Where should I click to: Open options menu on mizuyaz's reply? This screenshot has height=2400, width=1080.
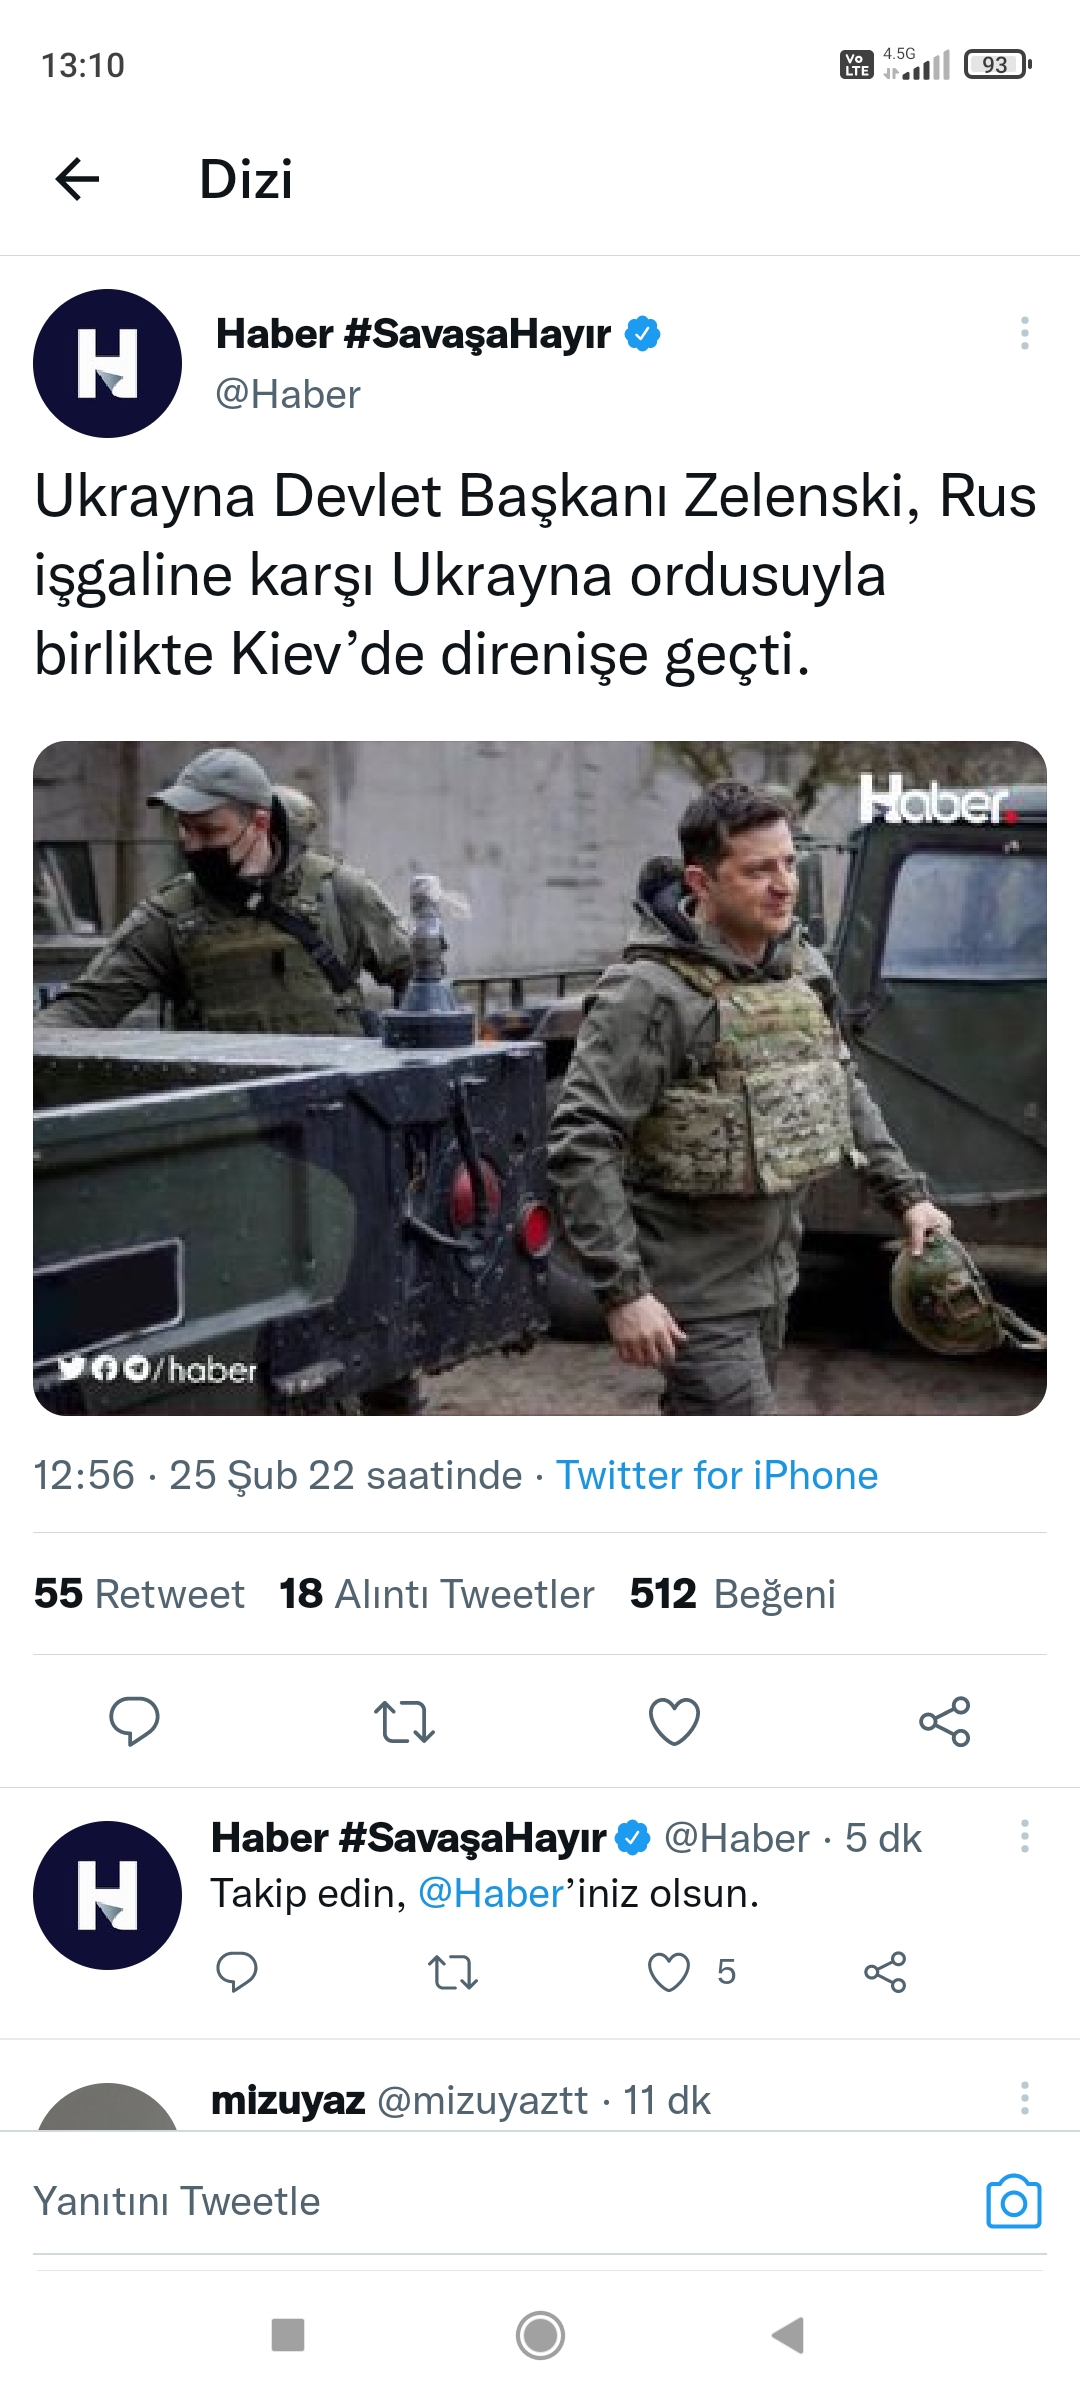point(1024,2098)
